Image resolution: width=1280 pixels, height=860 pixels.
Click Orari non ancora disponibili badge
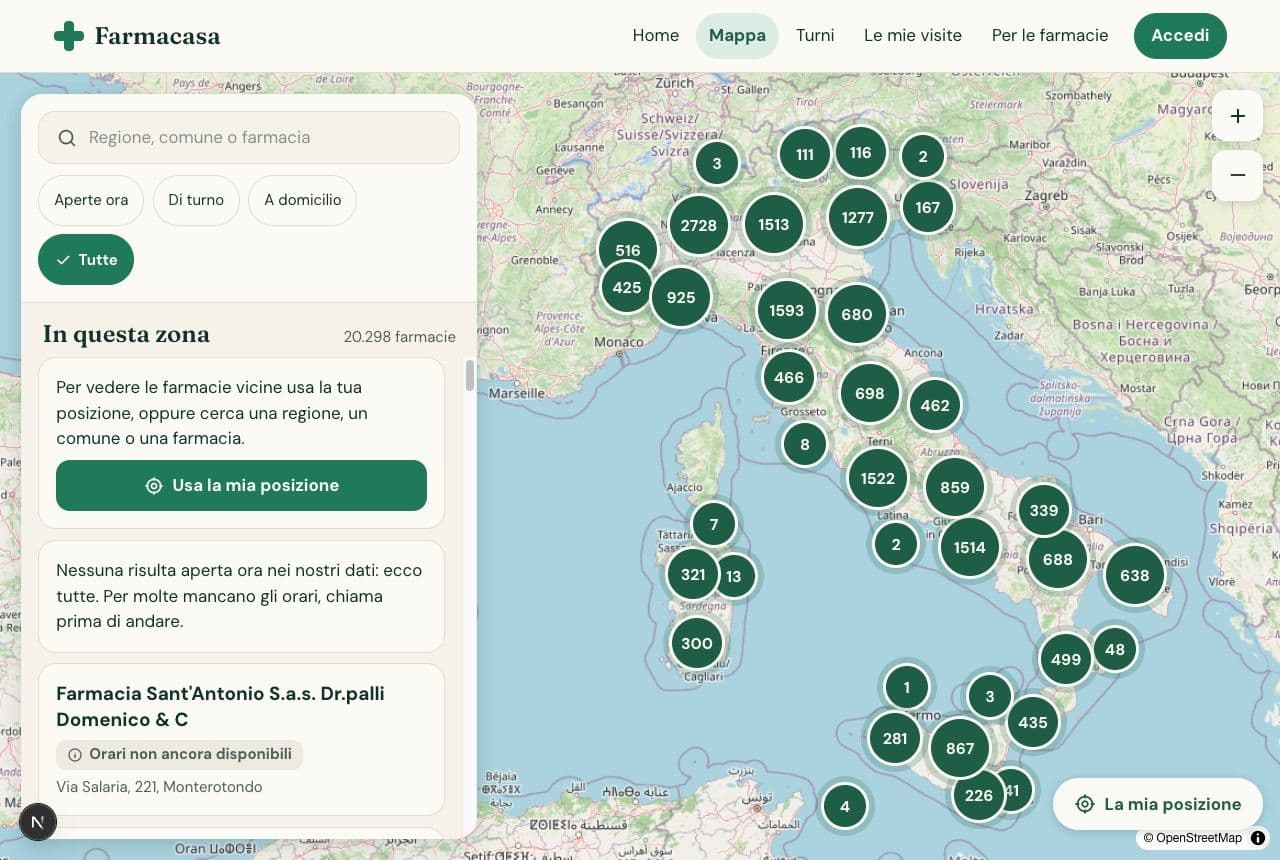[180, 754]
